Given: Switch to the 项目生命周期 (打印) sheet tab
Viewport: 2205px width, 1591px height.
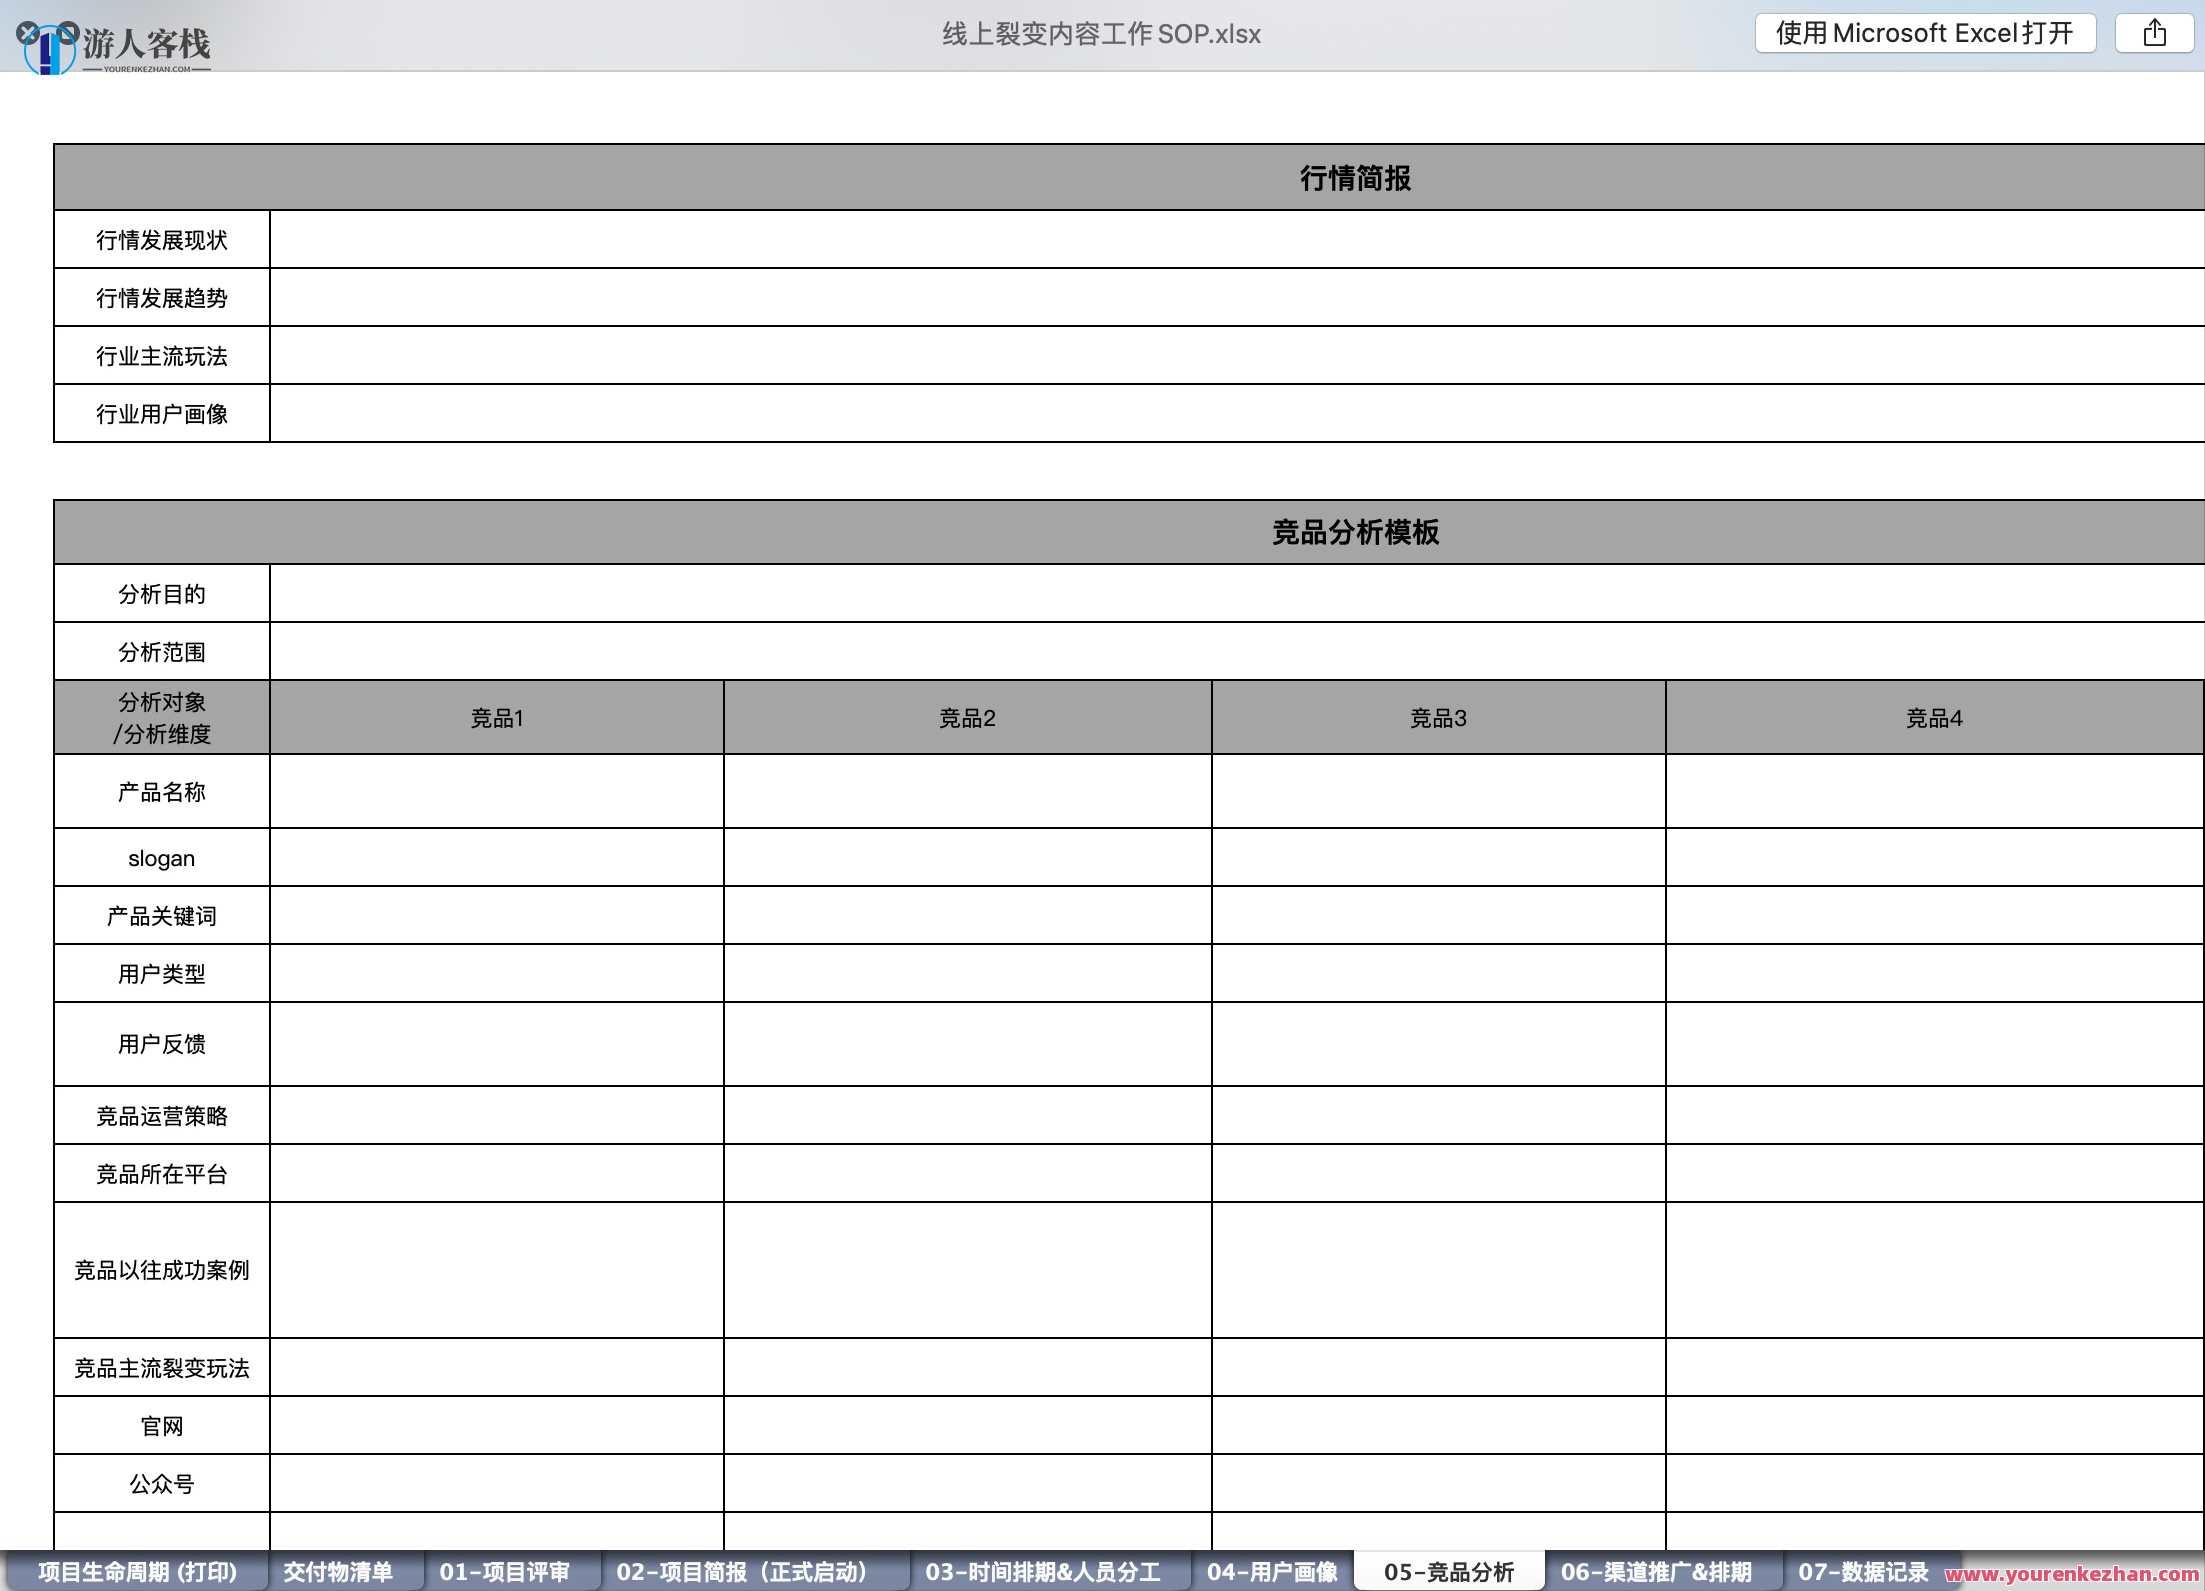Looking at the screenshot, I should click(137, 1571).
